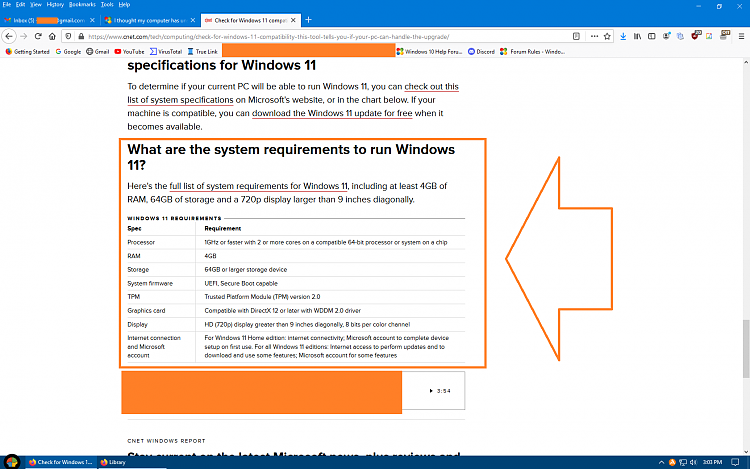Click the scrollbar up arrow
This screenshot has width=750, height=469.
pyautogui.click(x=746, y=63)
